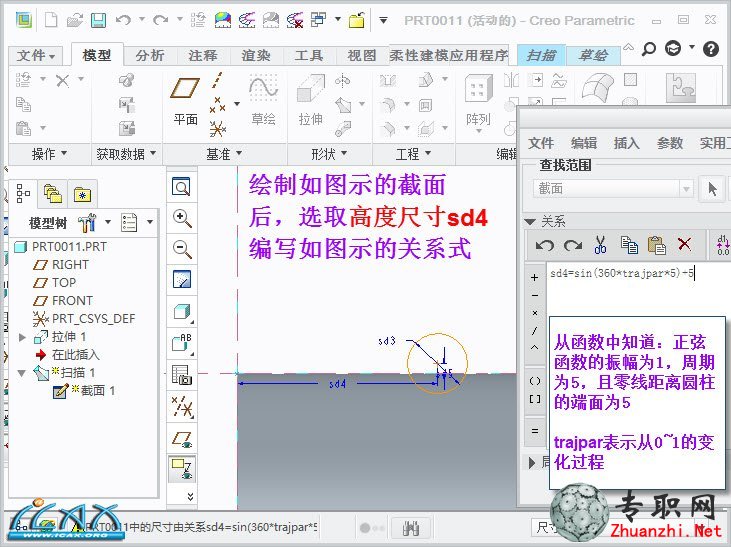731x547 pixels.
Task: Click the search magnifier icon in the ribbon corner
Action: coord(648,48)
